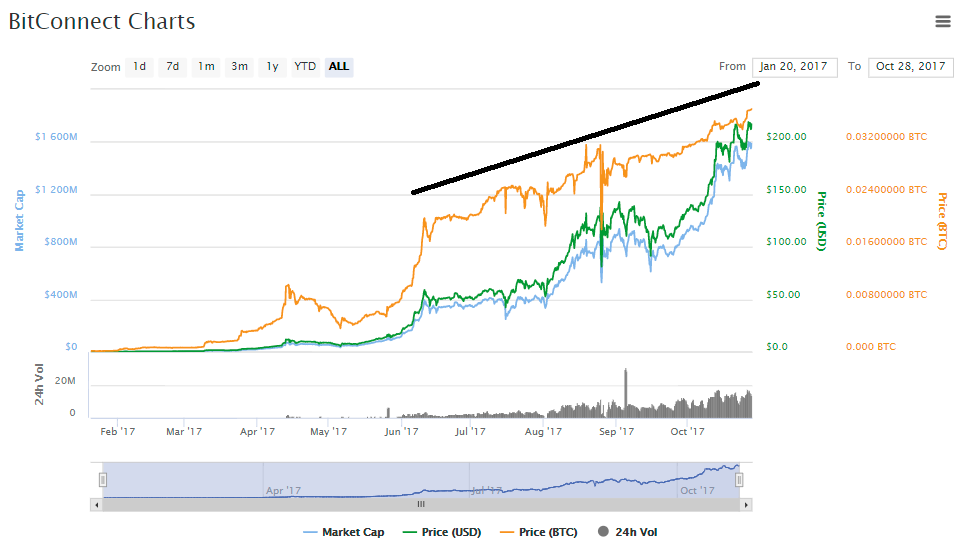970x549 pixels.
Task: Click the navigator scrollbar thumb grip
Action: (x=421, y=505)
